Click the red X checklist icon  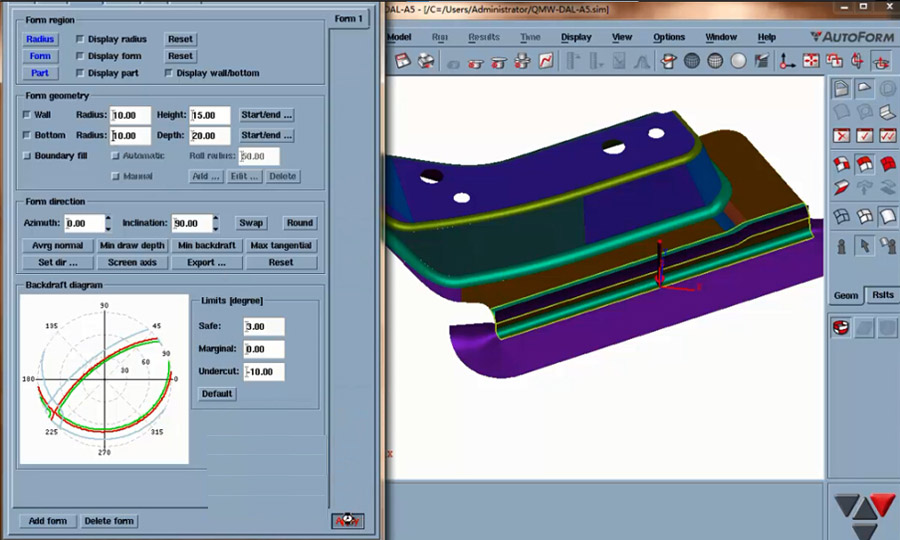pos(842,136)
